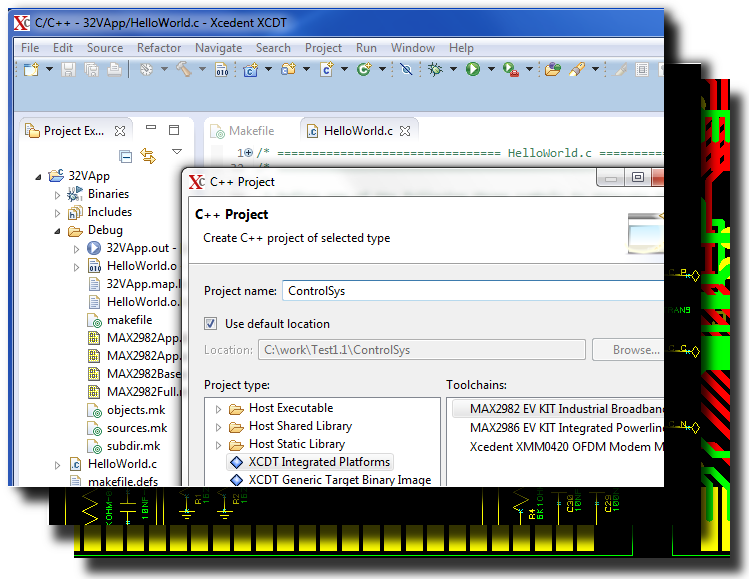Click the binary 010 toolbar icon
The width and height of the screenshot is (749, 579).
point(222,70)
